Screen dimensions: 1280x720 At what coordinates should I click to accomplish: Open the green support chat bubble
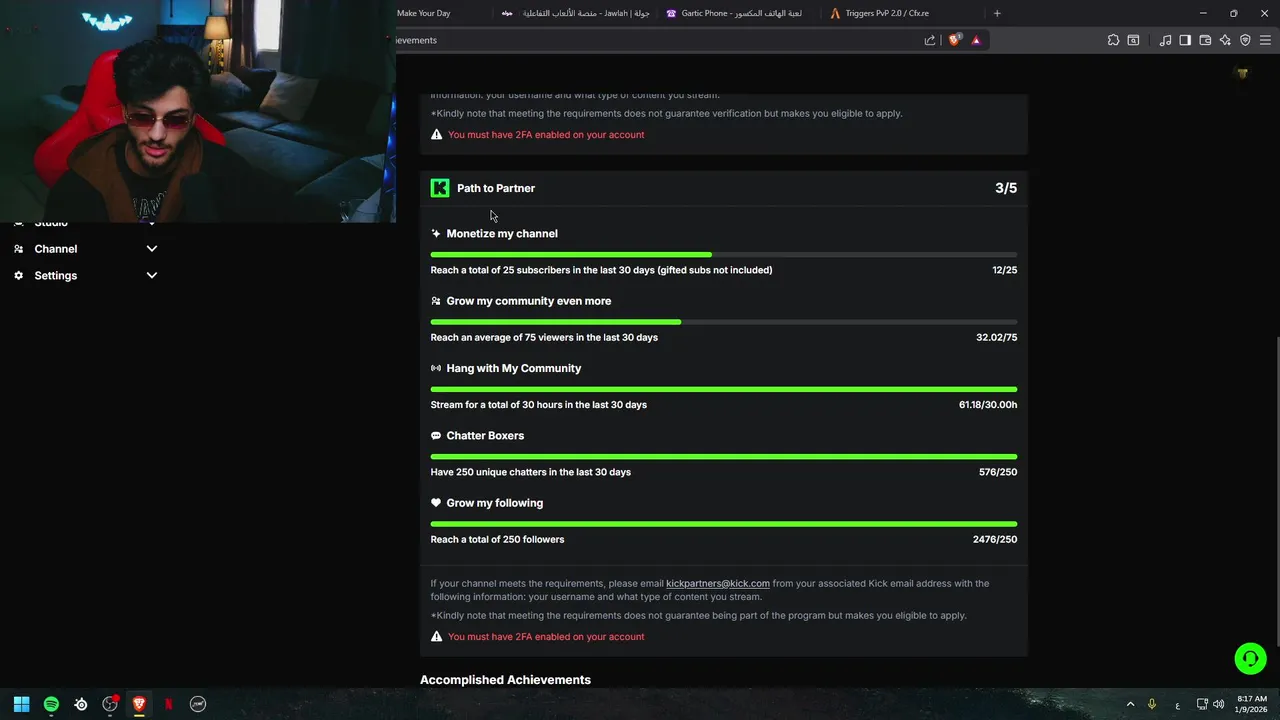pyautogui.click(x=1250, y=658)
